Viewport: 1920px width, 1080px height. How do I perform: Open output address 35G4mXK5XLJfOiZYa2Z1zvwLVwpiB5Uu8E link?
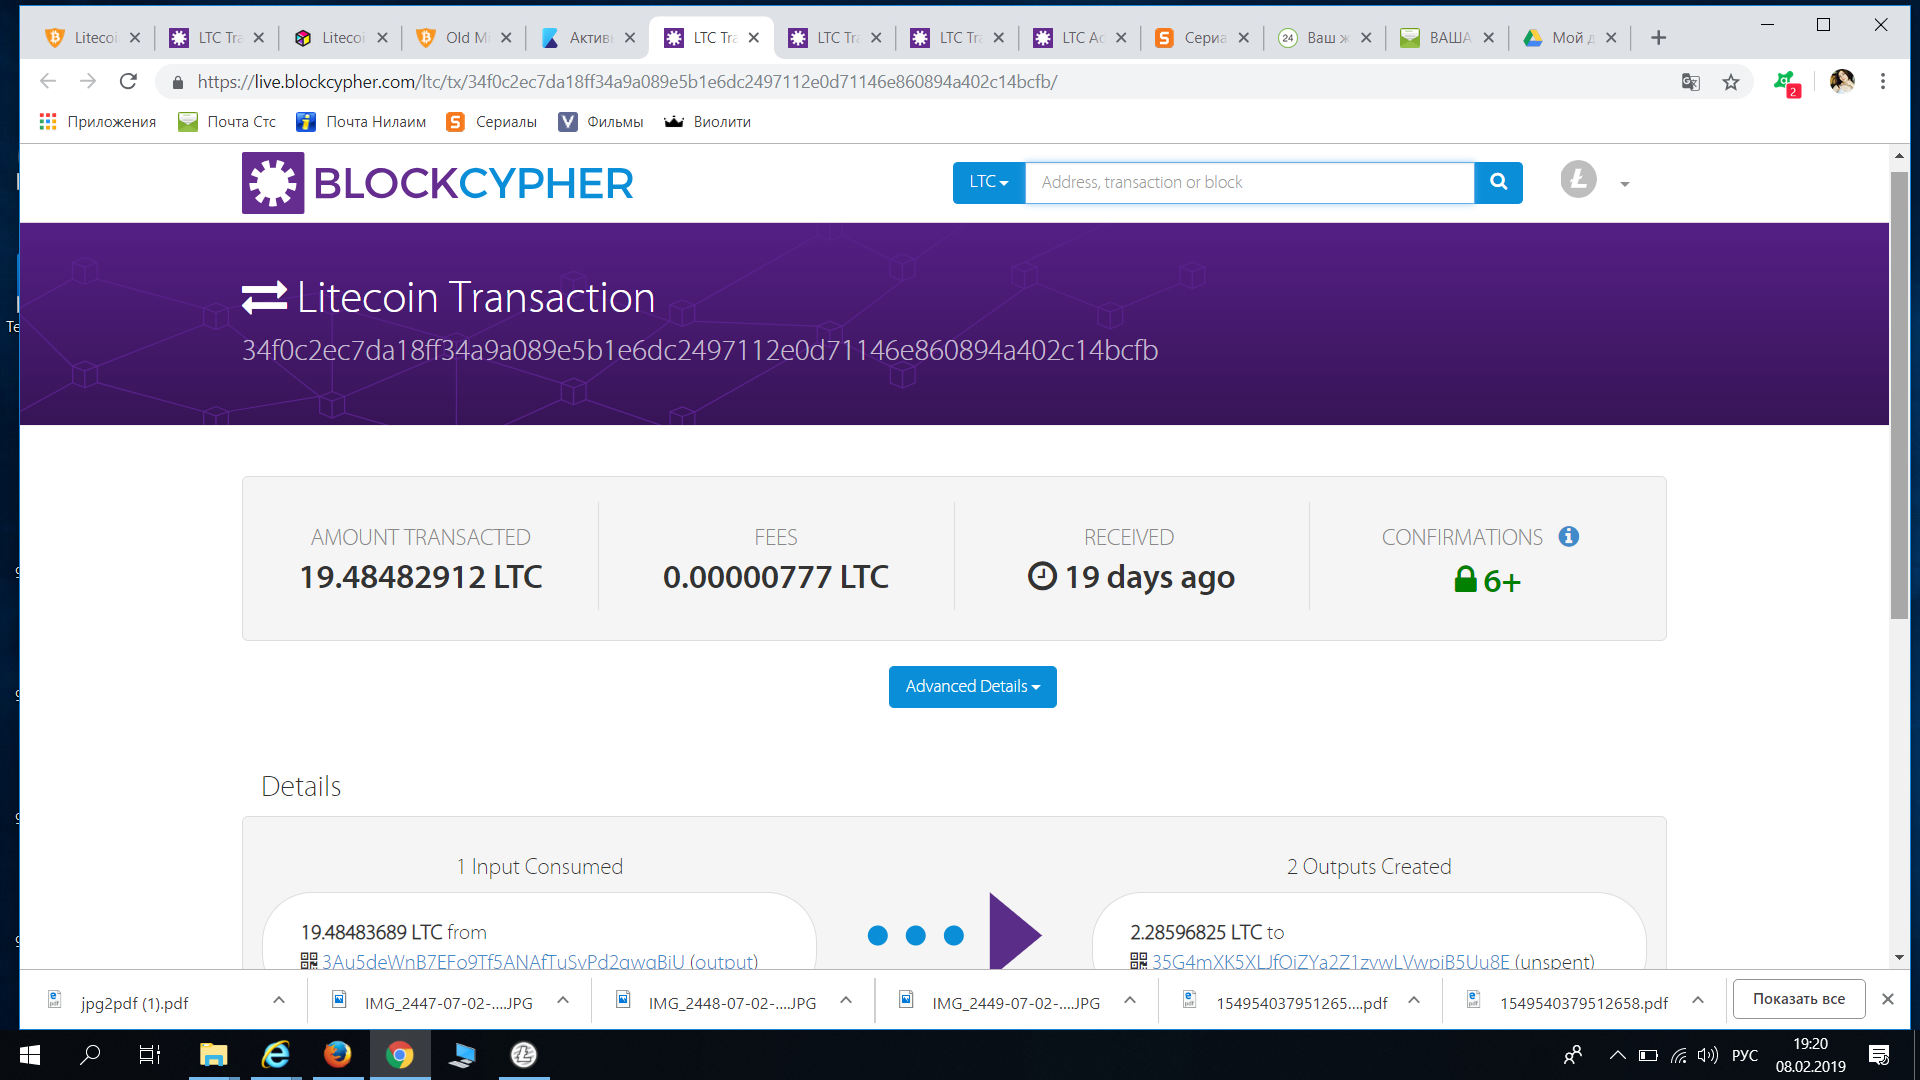point(1331,962)
